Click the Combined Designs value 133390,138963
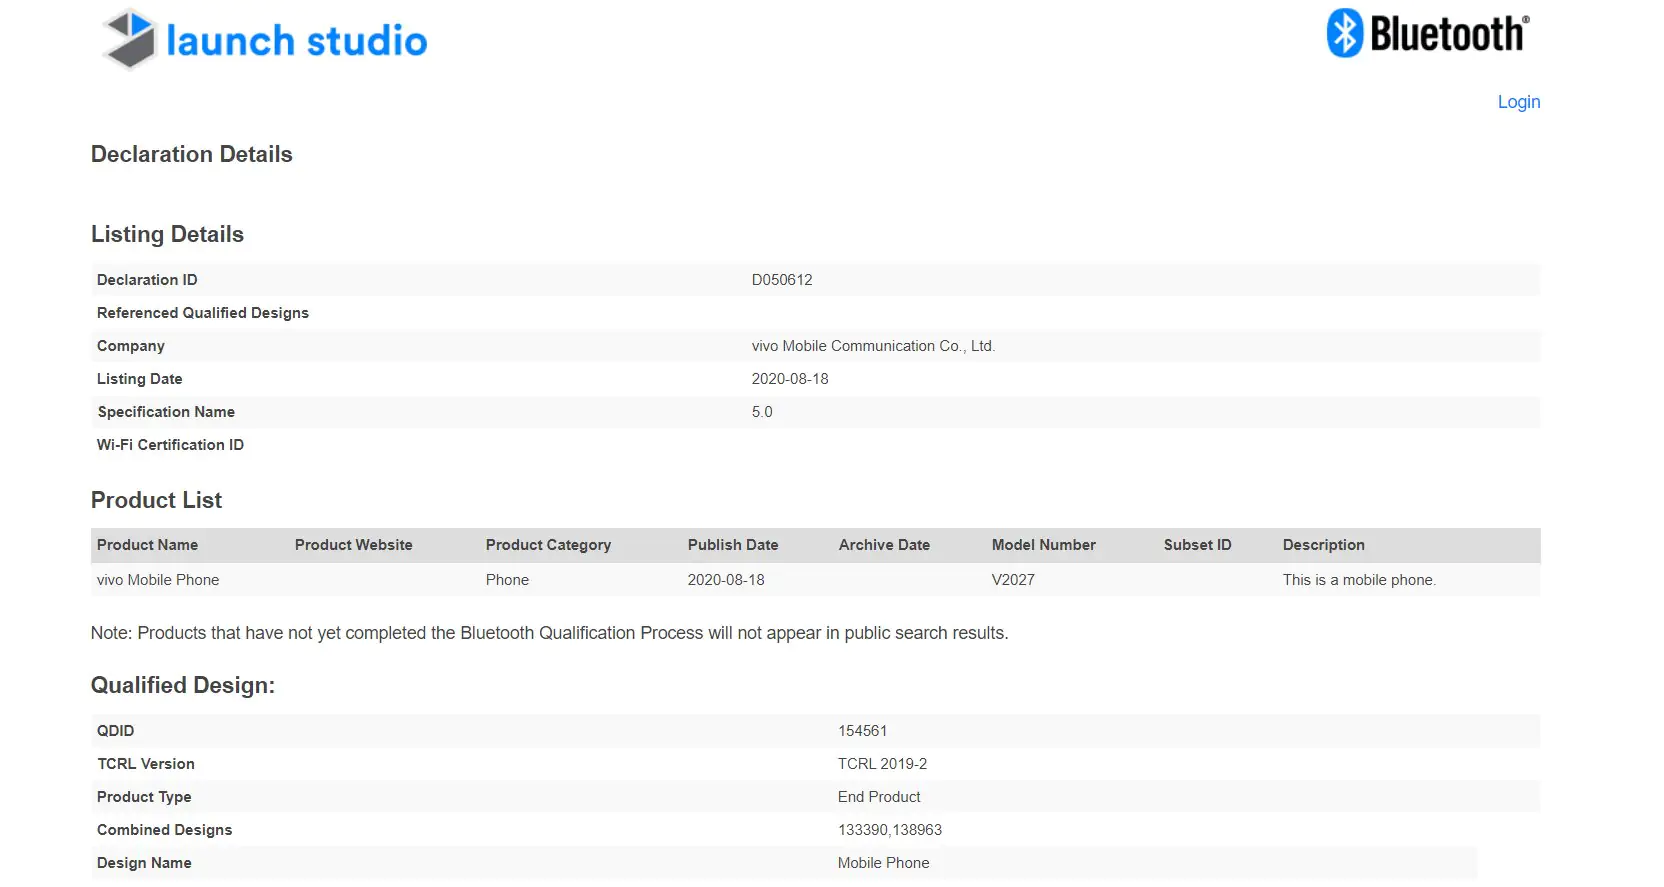Viewport: 1664px width, 887px height. 890,830
